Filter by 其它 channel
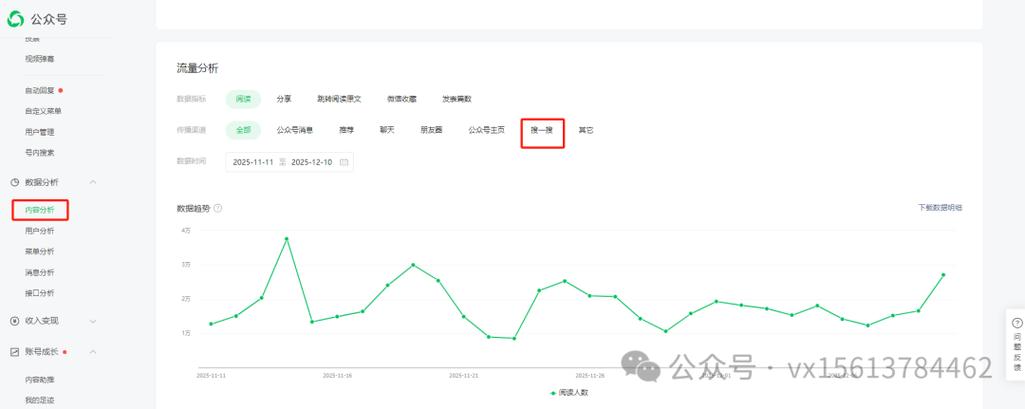 pos(586,130)
